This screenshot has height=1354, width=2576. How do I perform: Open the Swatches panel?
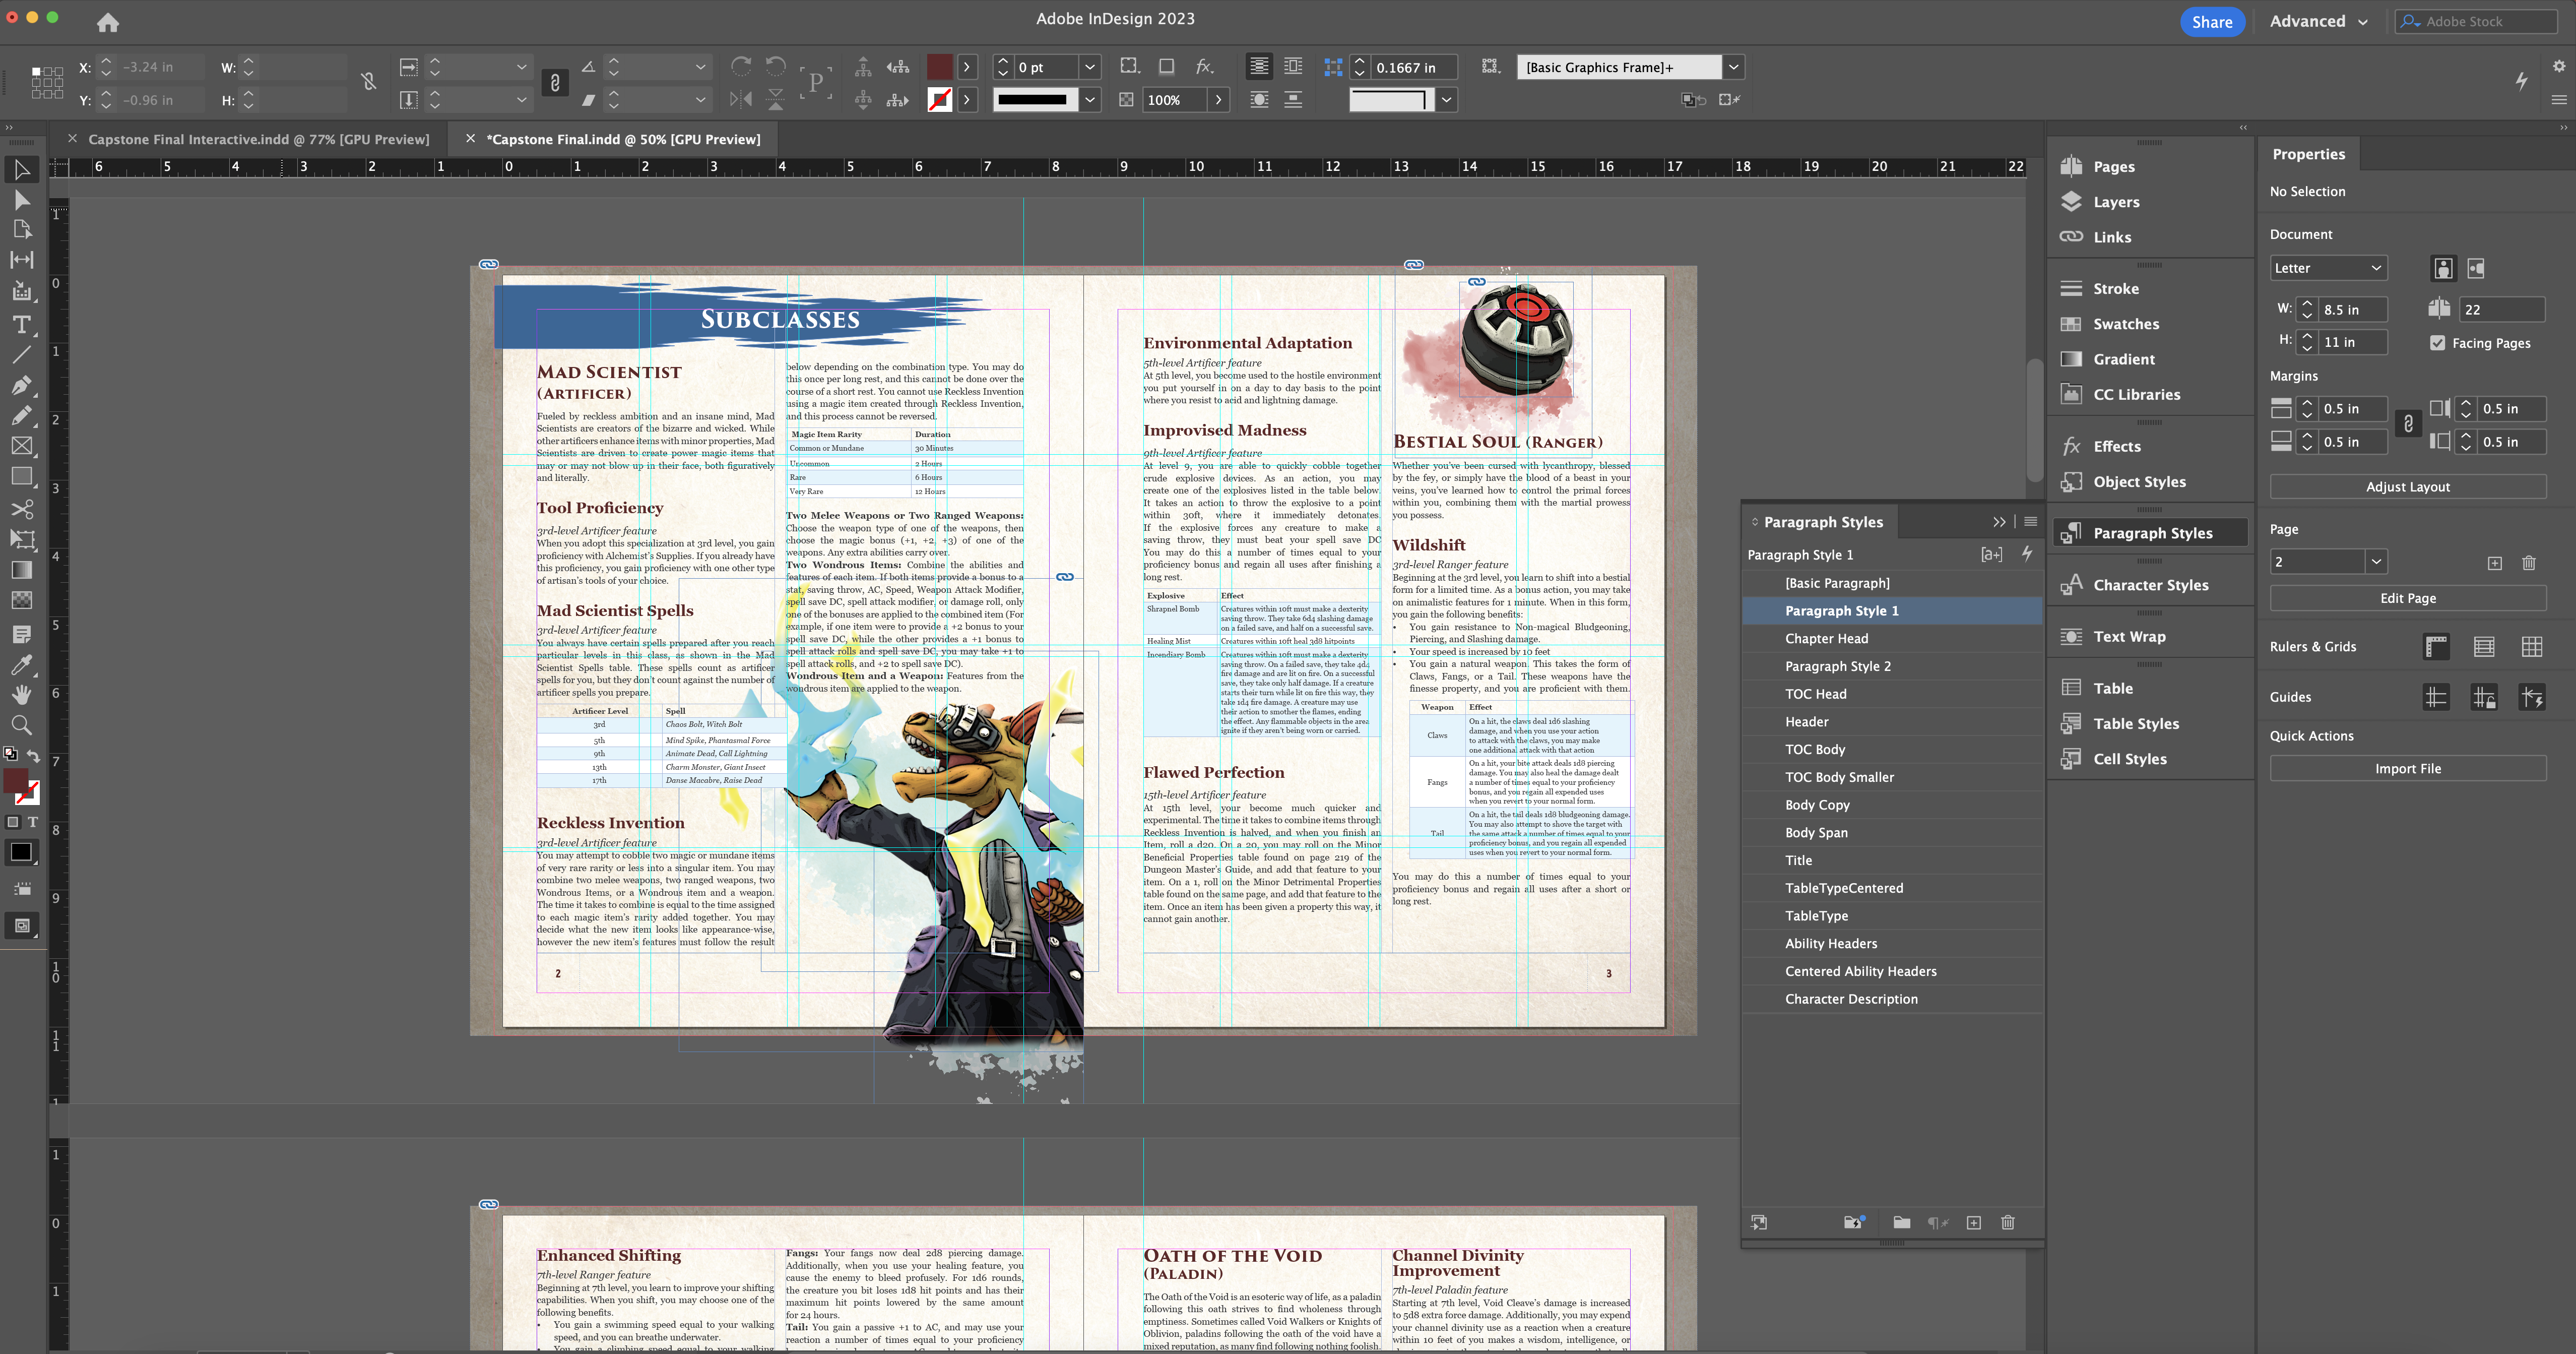click(x=2126, y=324)
